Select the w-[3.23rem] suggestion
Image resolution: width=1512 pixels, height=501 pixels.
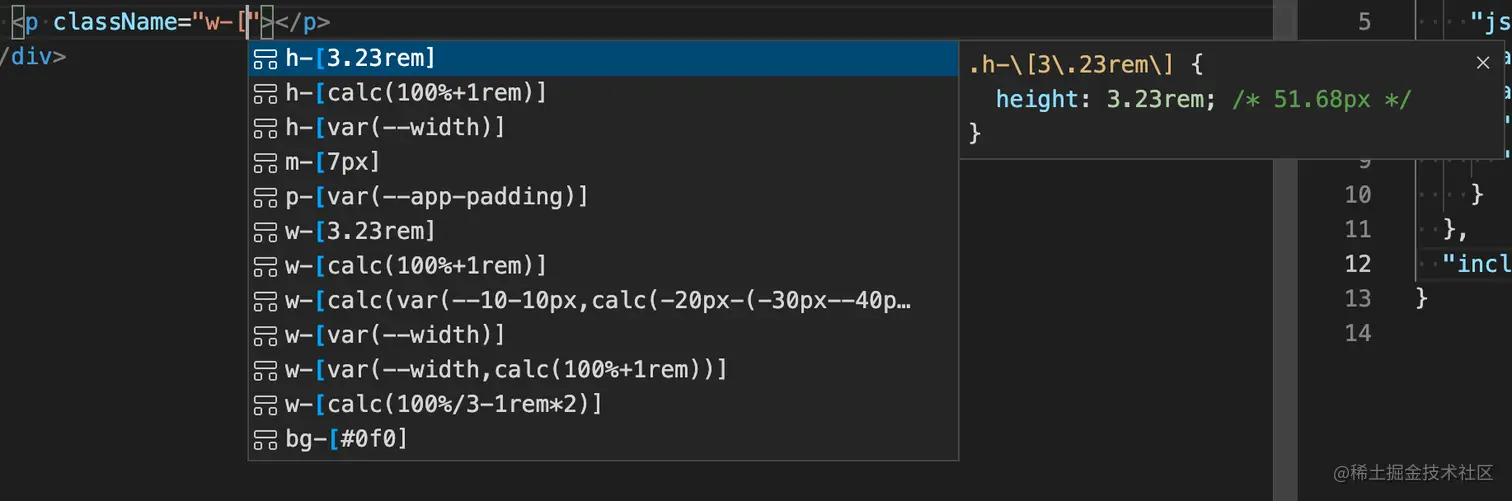(x=360, y=231)
